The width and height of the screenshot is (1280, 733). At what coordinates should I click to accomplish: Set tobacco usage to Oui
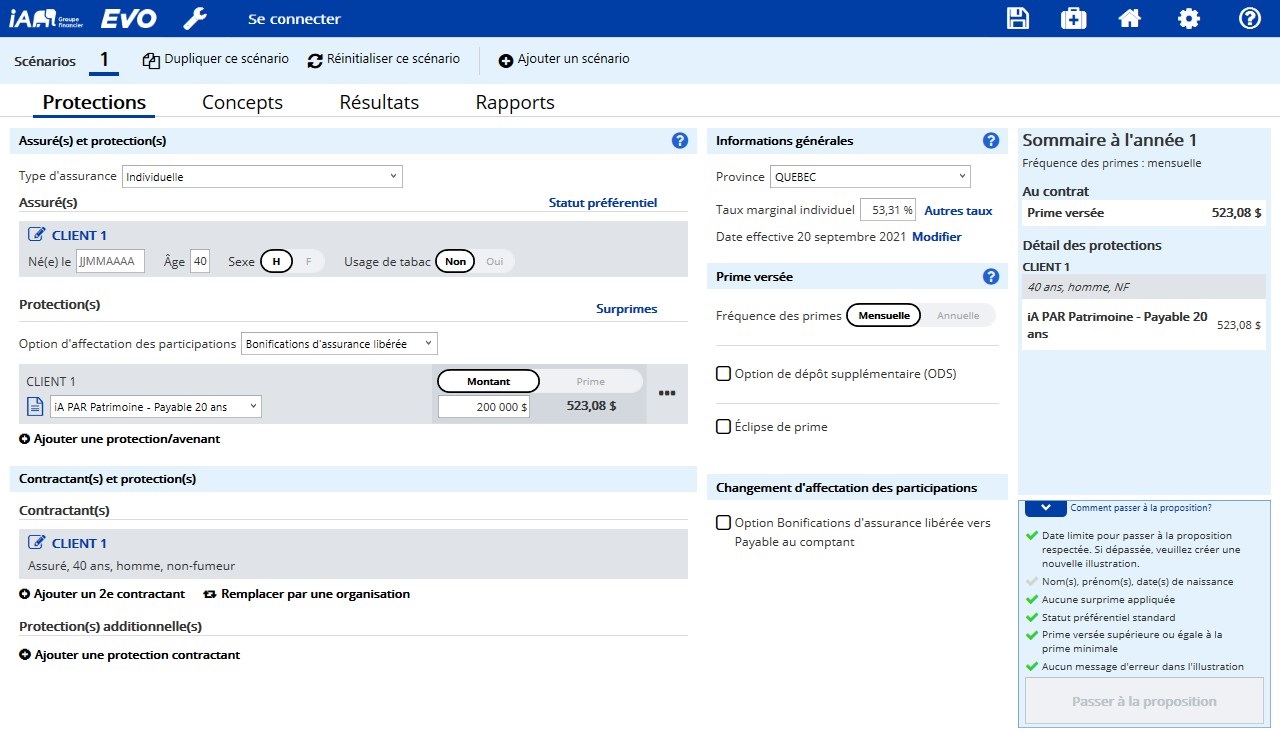(494, 262)
